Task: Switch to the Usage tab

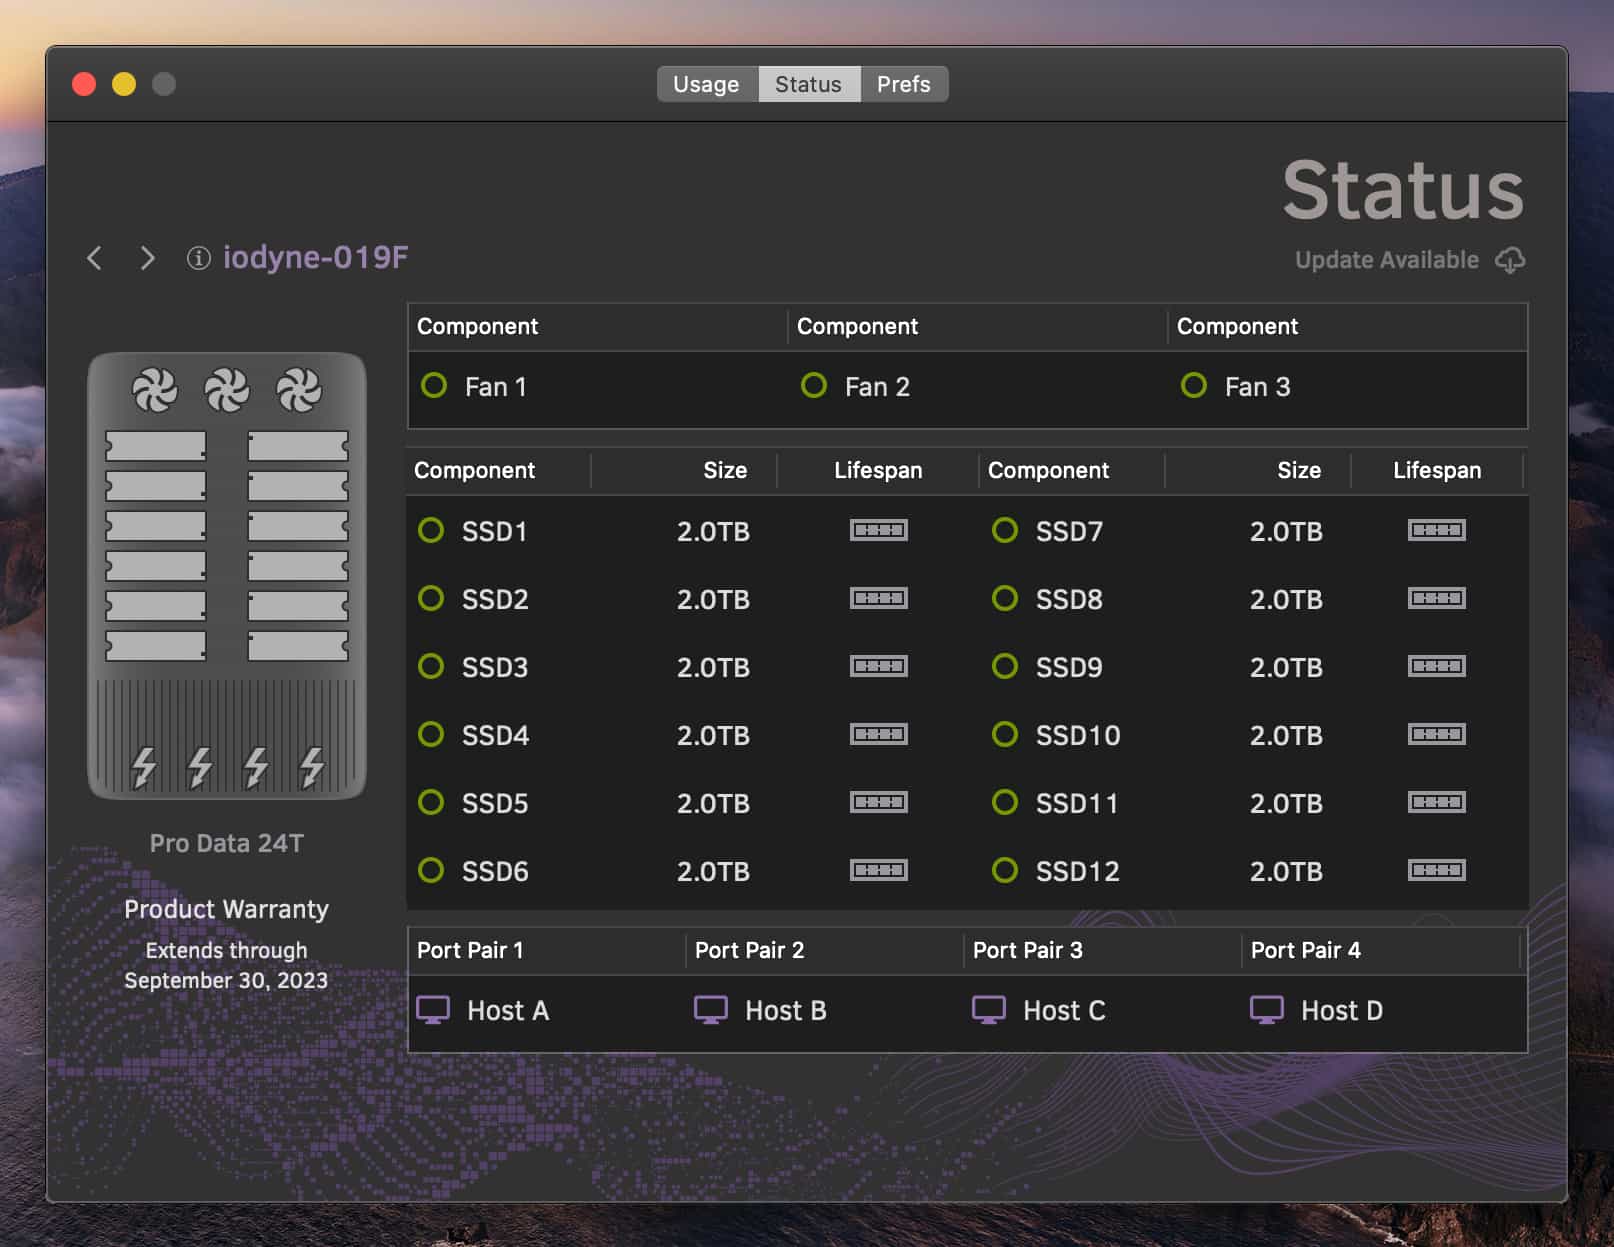Action: point(707,84)
